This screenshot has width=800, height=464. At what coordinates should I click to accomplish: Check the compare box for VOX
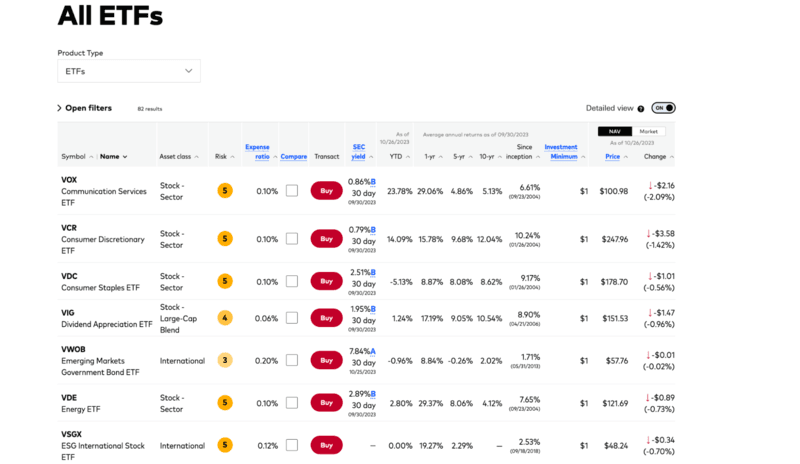point(292,191)
